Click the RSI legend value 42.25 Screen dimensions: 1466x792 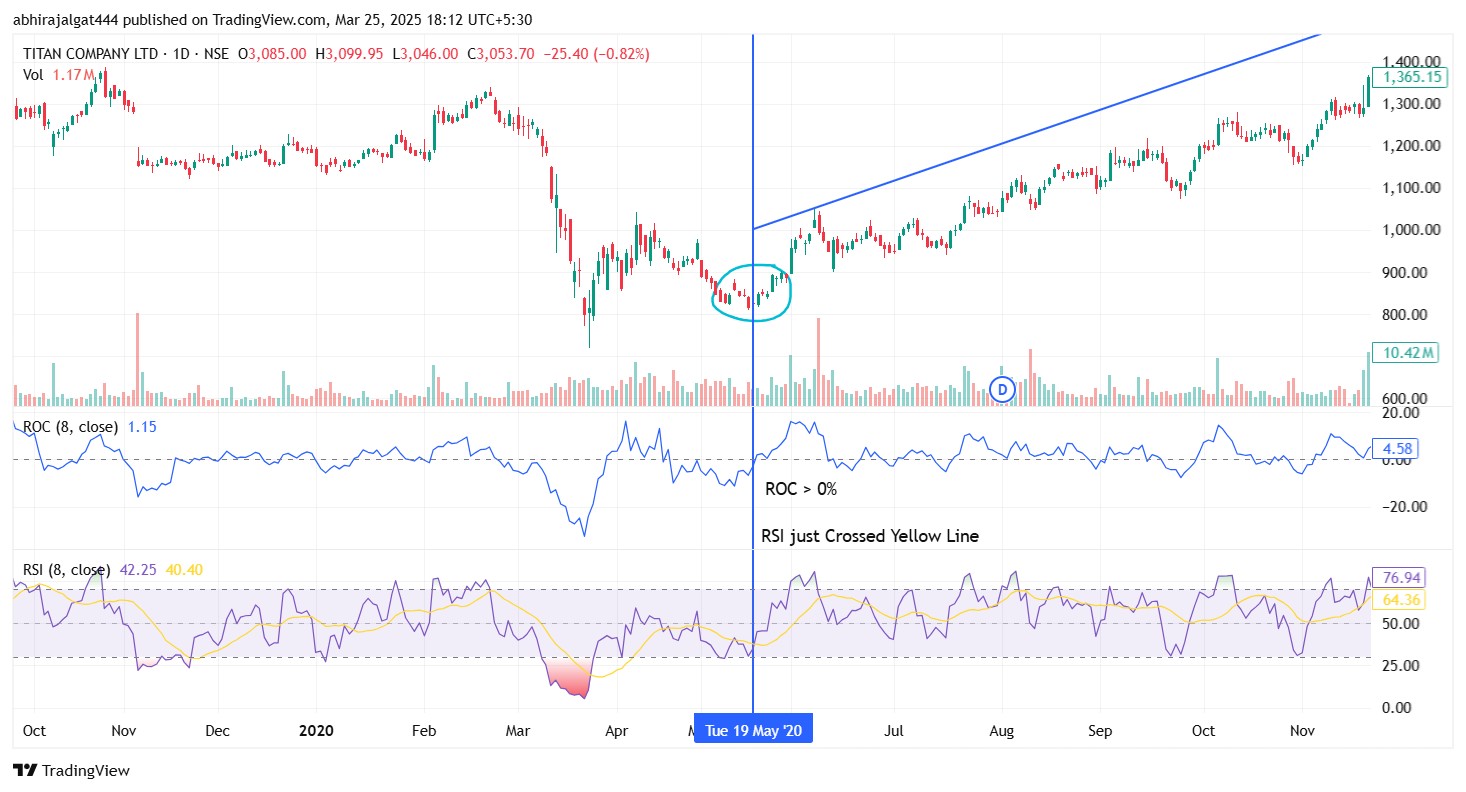coord(137,570)
